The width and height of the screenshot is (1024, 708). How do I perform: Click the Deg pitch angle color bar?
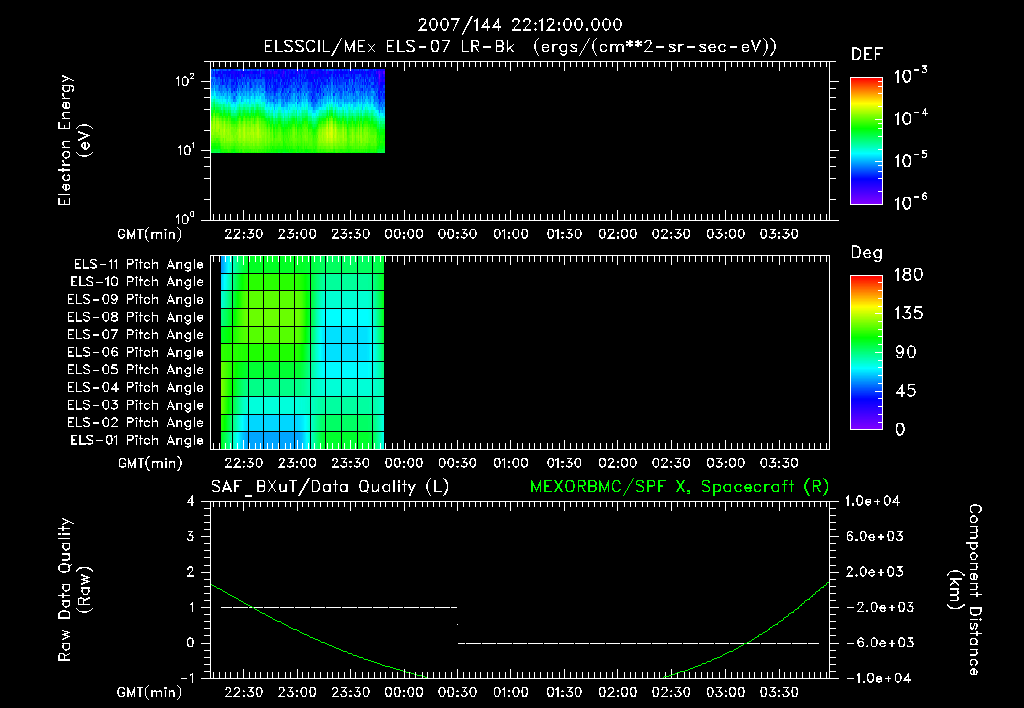coord(866,352)
